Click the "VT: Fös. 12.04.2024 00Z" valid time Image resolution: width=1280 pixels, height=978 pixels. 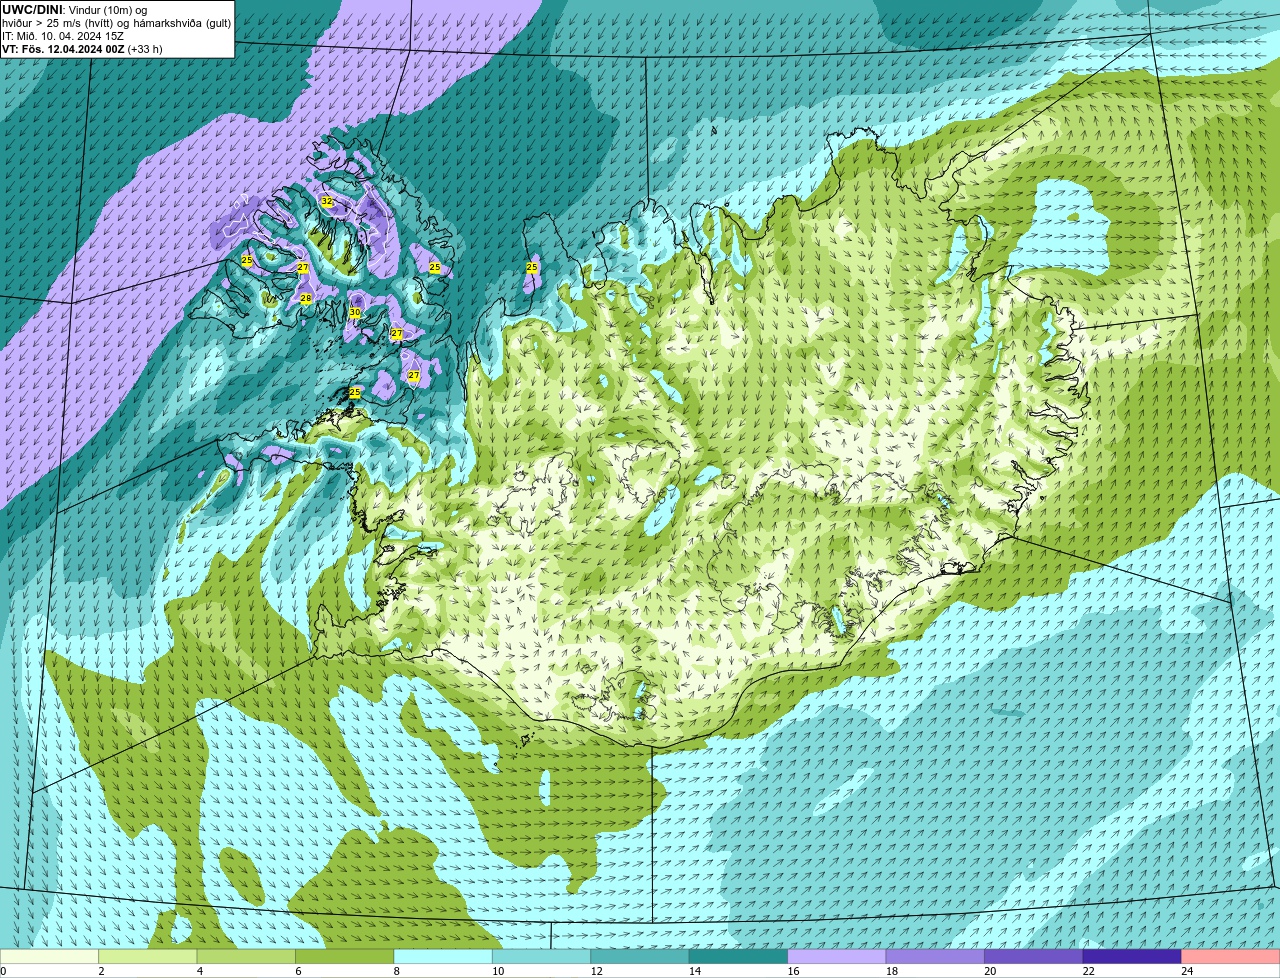63,49
